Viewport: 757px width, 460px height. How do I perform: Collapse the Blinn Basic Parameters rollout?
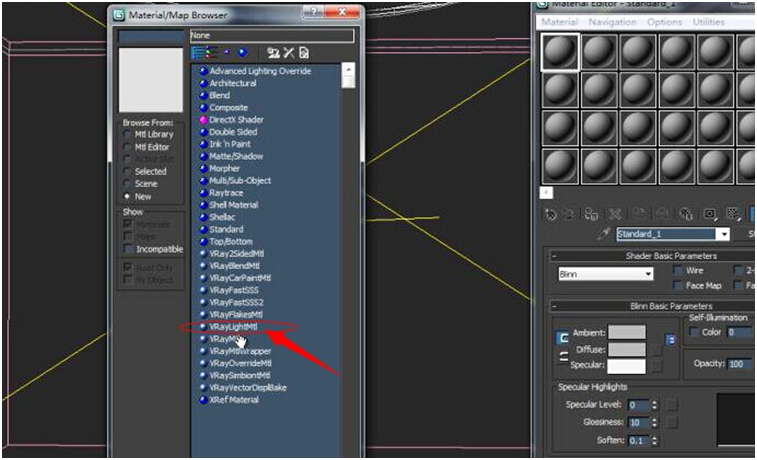click(554, 306)
